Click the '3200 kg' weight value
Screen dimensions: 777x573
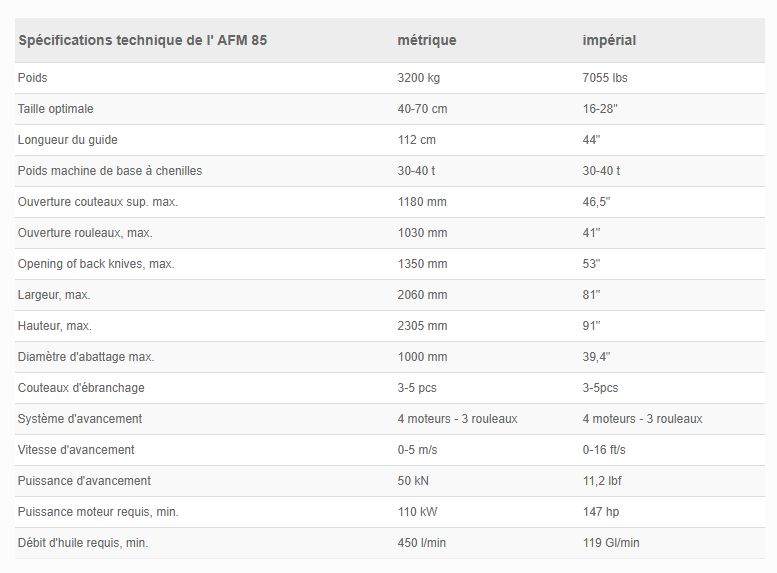click(419, 78)
